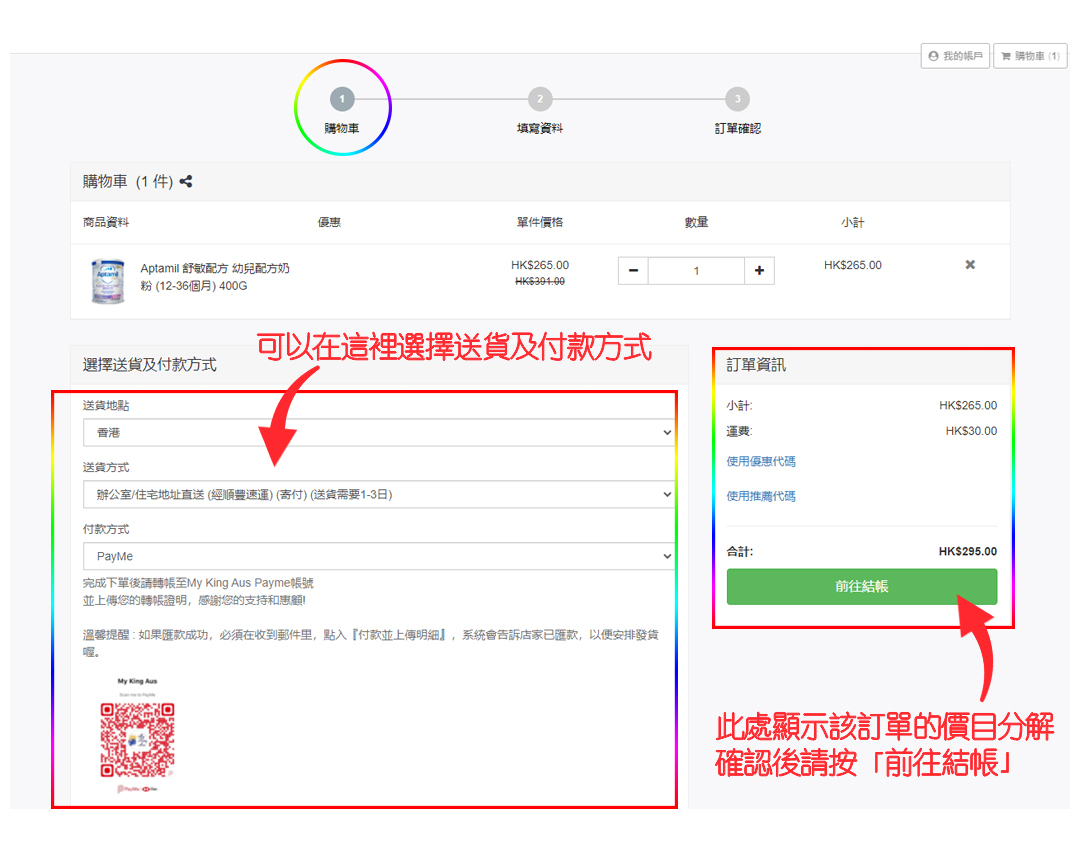Open the 購物車 cart button at top
This screenshot has width=1080, height=850.
1030,56
